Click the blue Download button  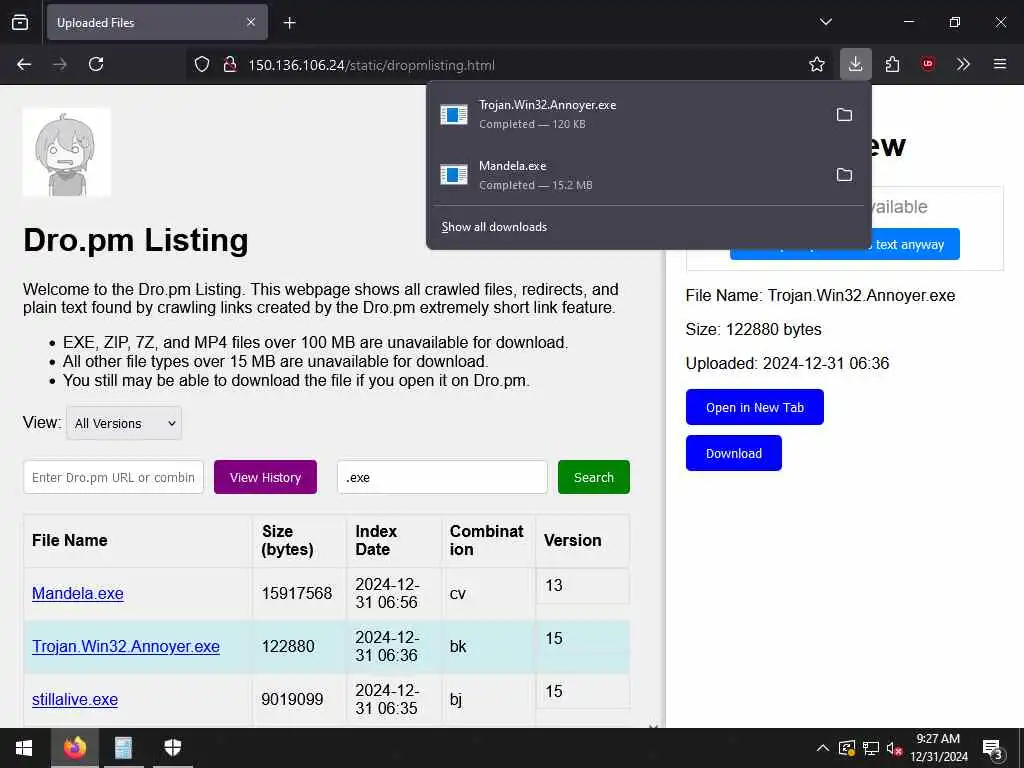(734, 453)
